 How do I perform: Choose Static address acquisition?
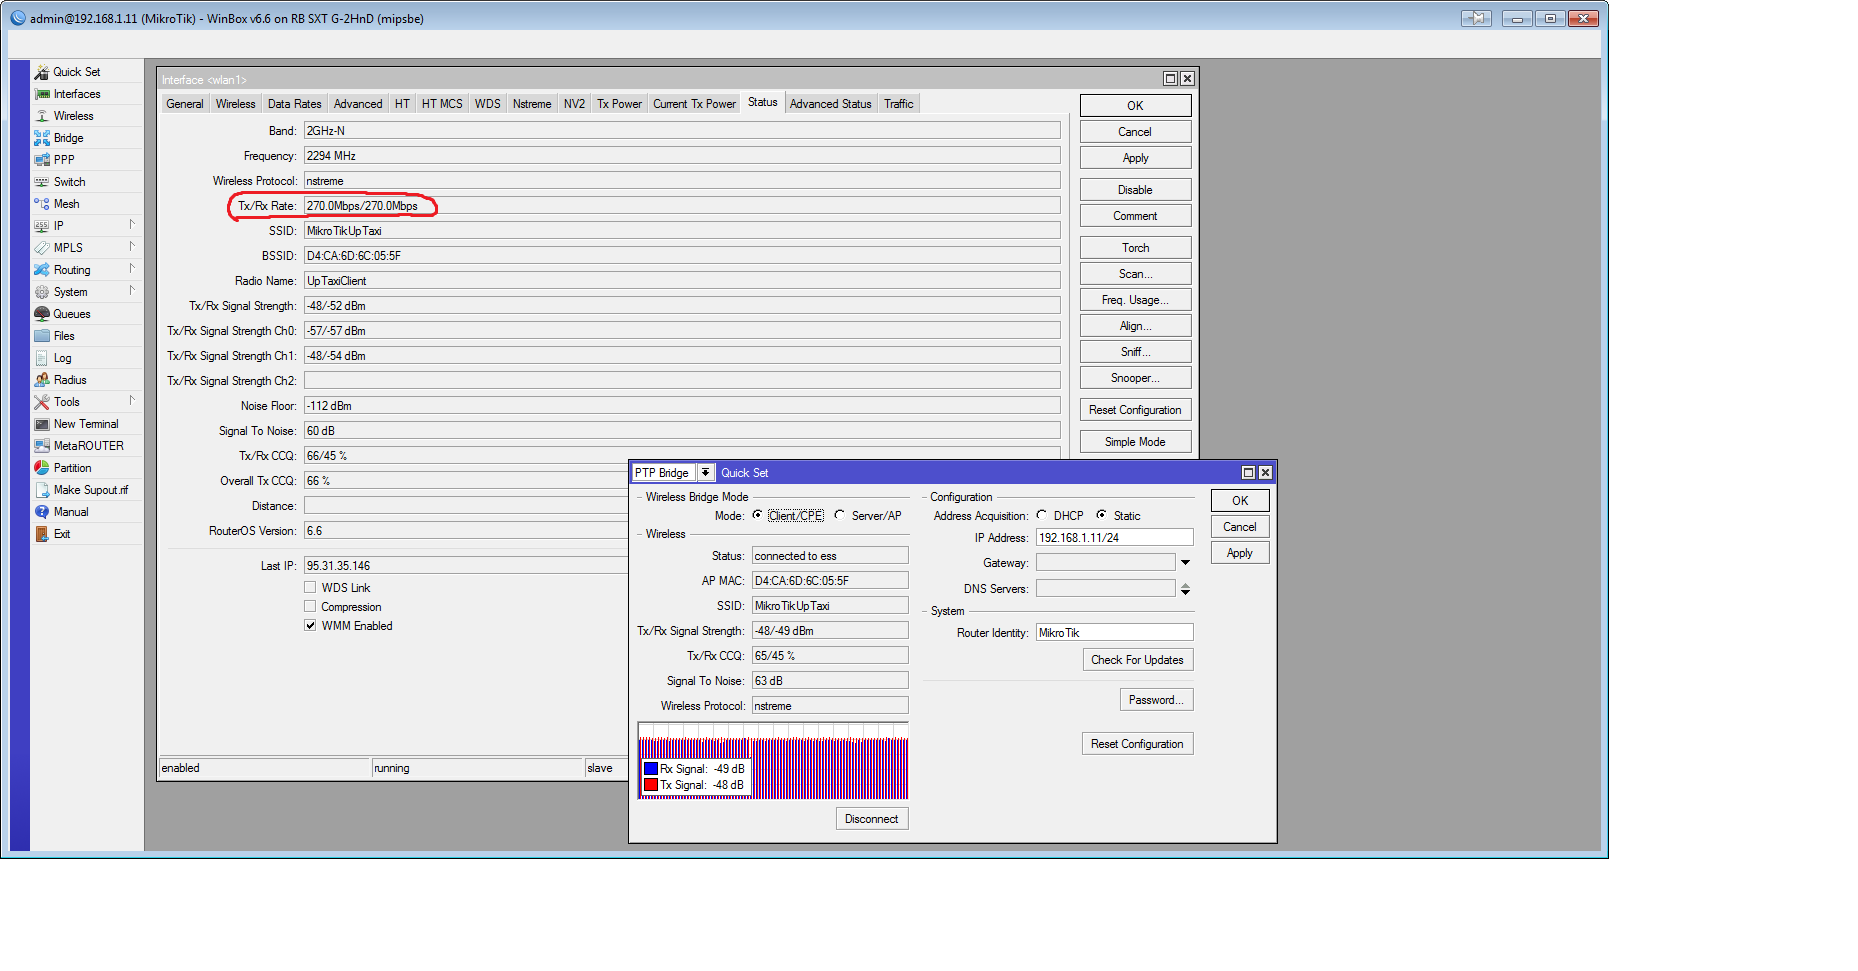pyautogui.click(x=1102, y=516)
